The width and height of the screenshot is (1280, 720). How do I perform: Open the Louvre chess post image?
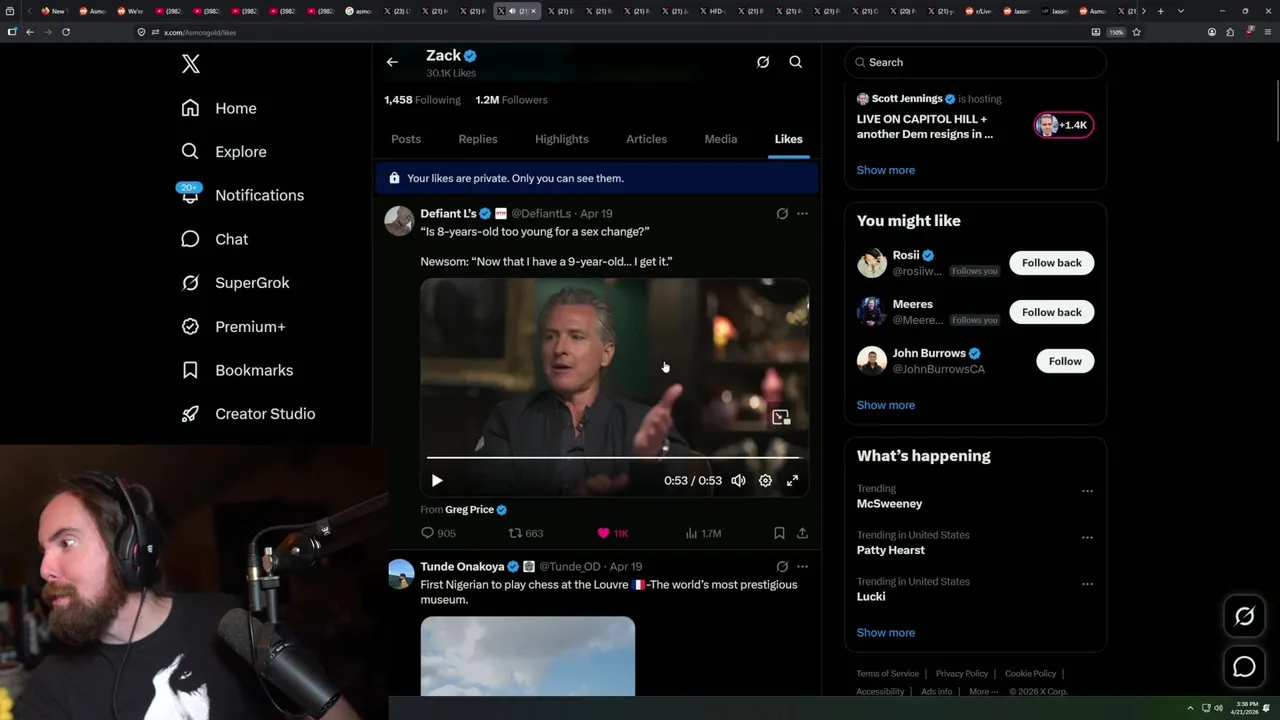pos(528,656)
